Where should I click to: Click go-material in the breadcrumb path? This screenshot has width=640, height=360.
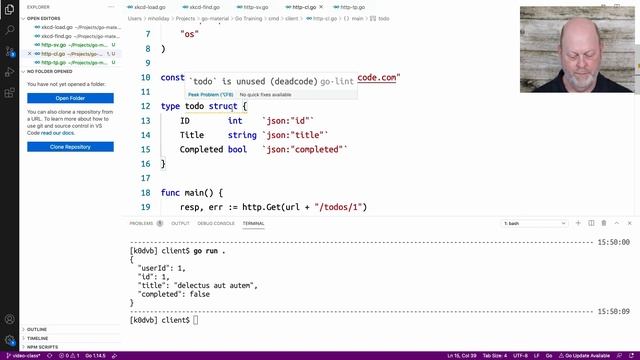[215, 18]
